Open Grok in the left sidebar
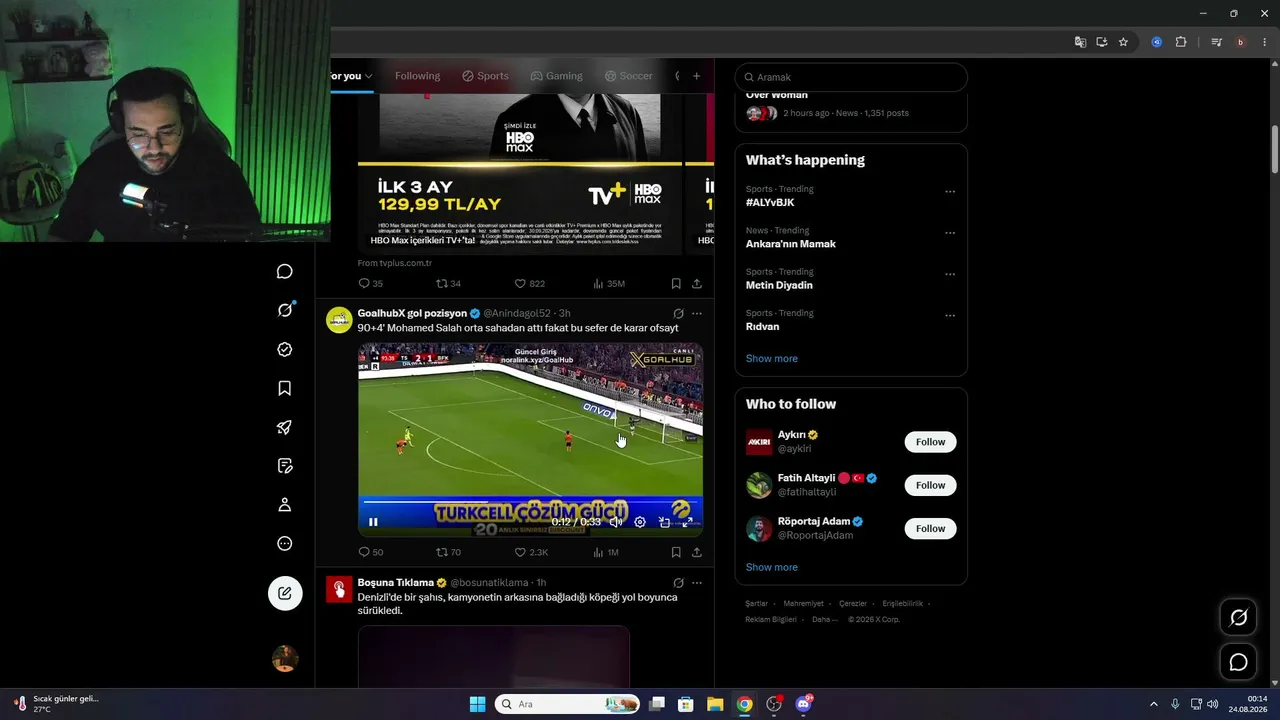Viewport: 1280px width, 720px height. coord(285,310)
